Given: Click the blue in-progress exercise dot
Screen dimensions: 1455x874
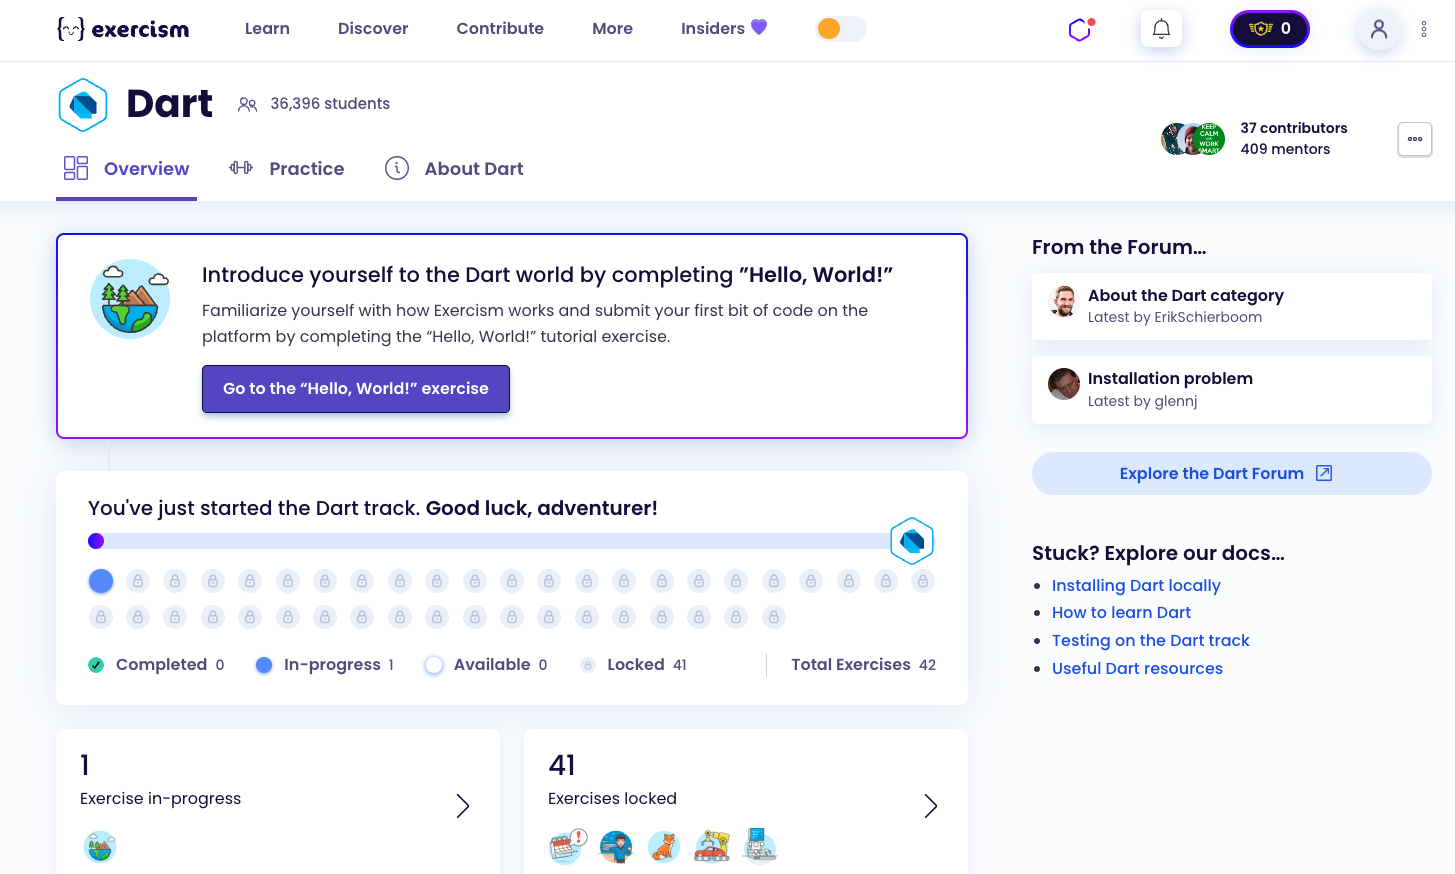Looking at the screenshot, I should (101, 581).
